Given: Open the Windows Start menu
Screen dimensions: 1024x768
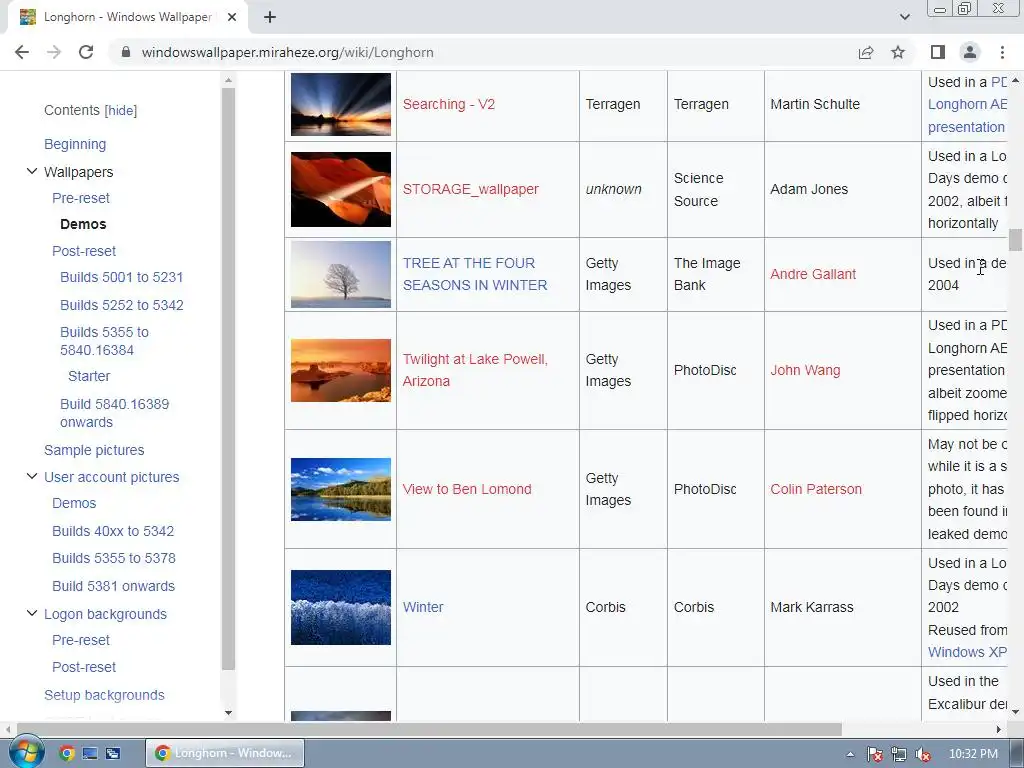Looking at the screenshot, I should click(25, 752).
